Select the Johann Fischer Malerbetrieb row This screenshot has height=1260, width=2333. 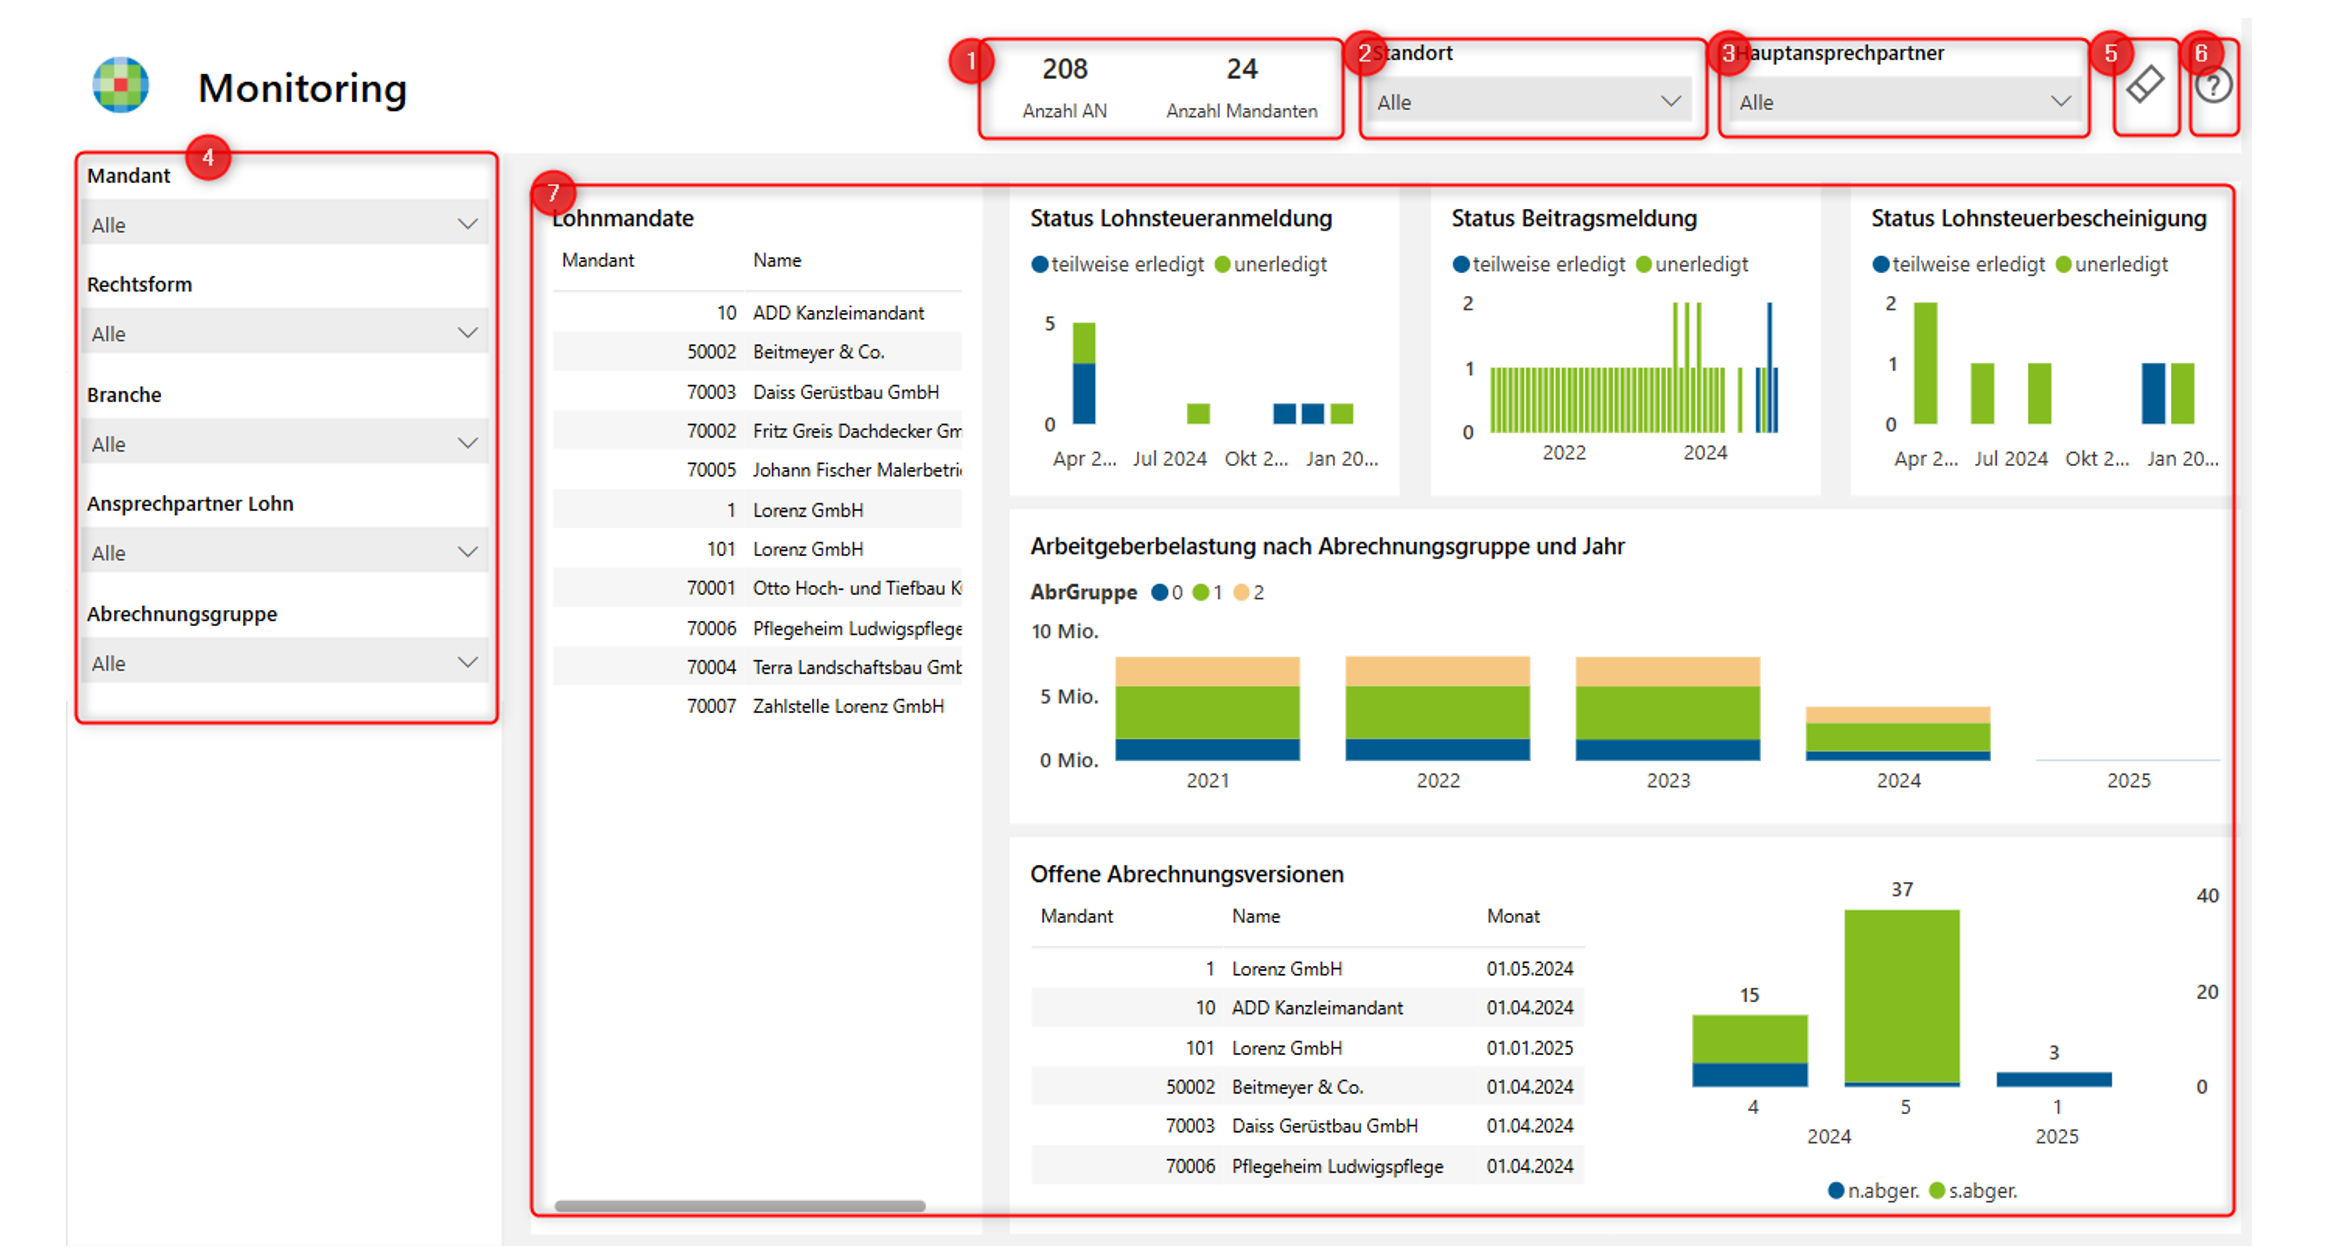click(757, 470)
